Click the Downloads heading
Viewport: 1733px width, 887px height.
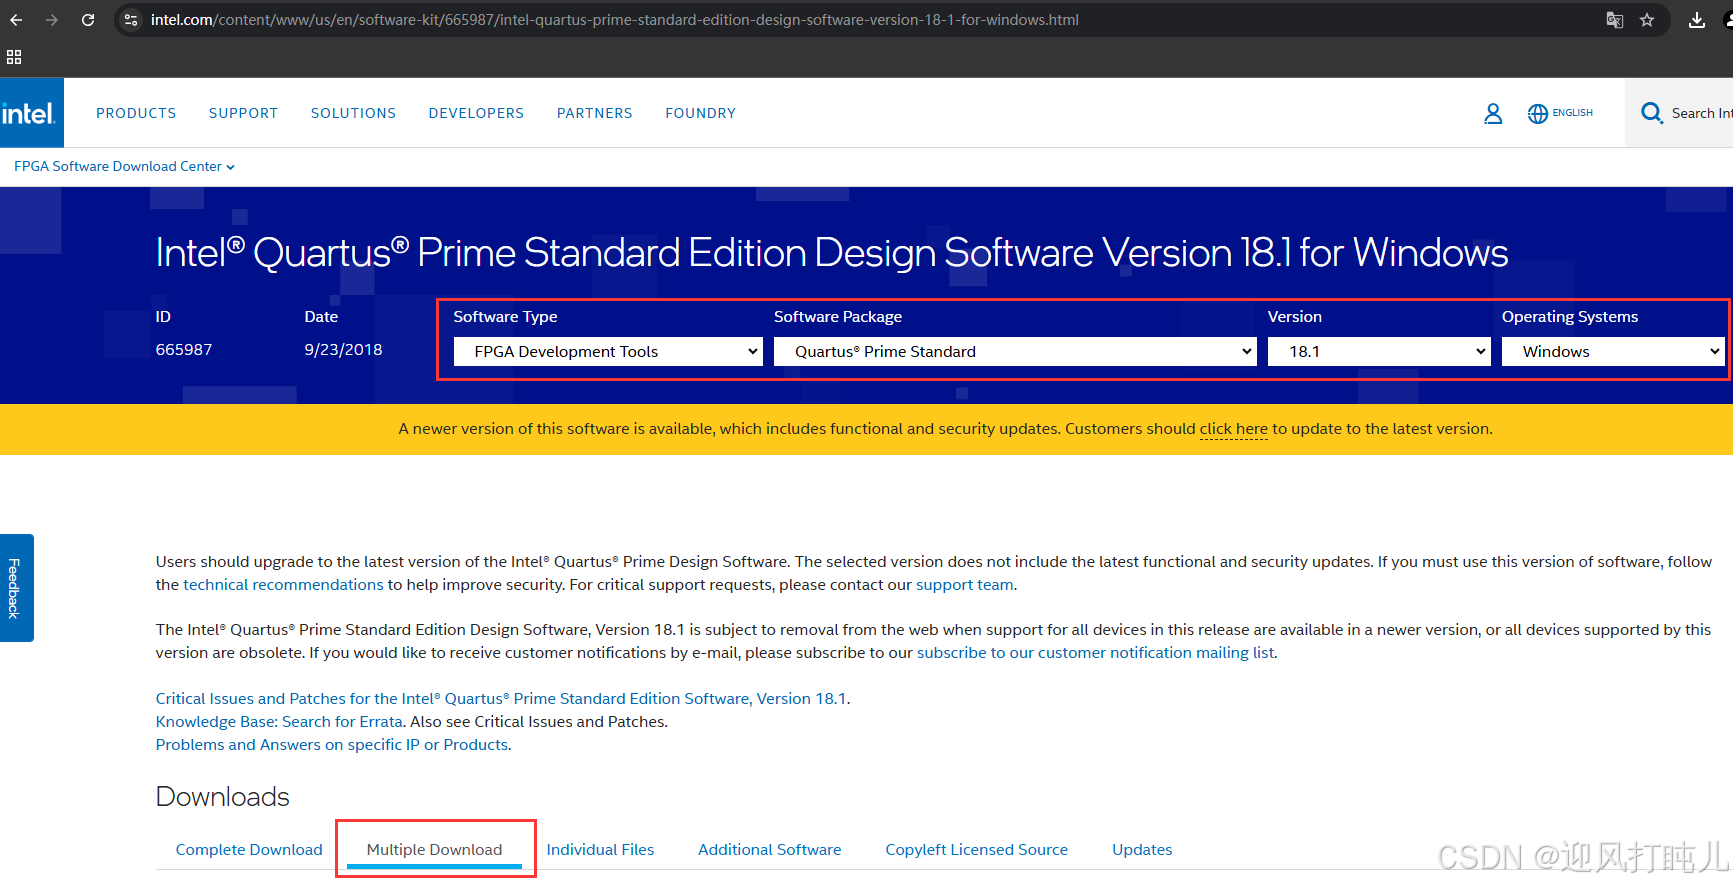pos(222,797)
